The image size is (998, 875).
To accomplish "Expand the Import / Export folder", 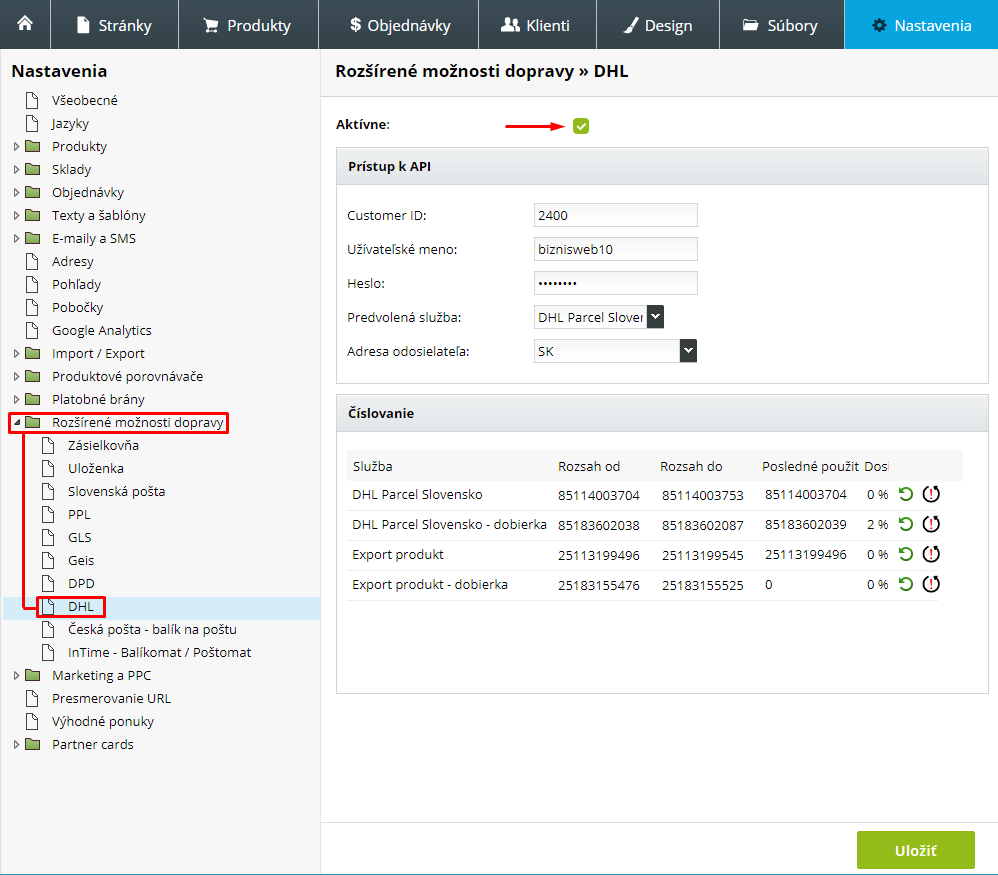I will coord(17,353).
